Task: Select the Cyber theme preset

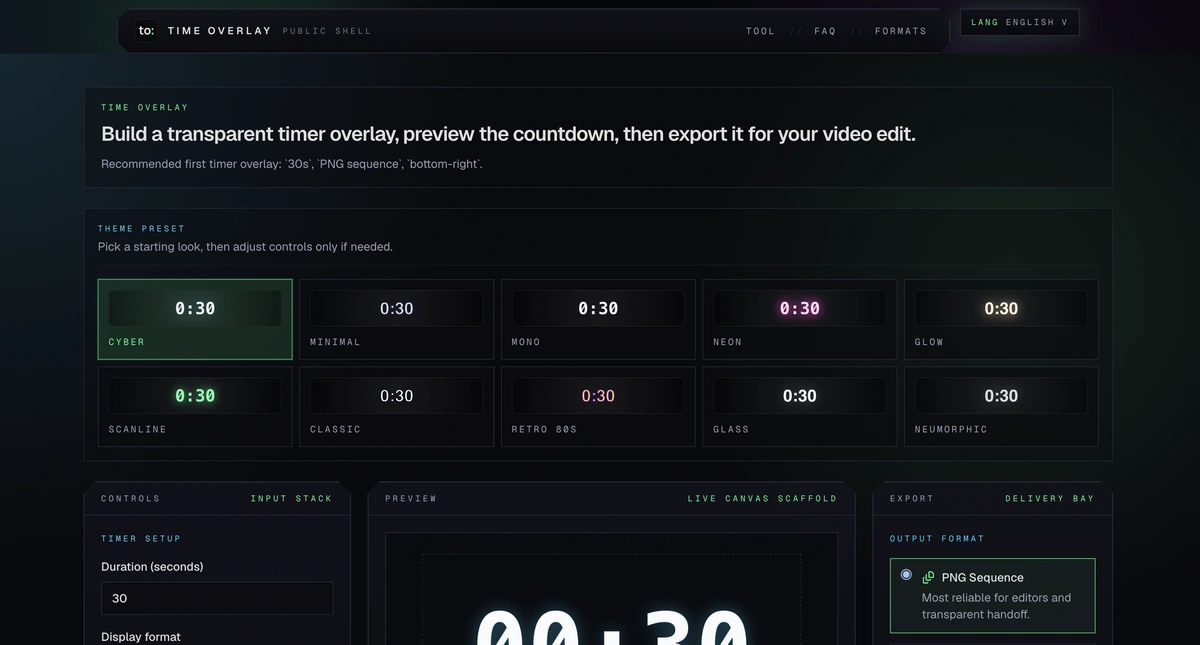Action: pos(195,319)
